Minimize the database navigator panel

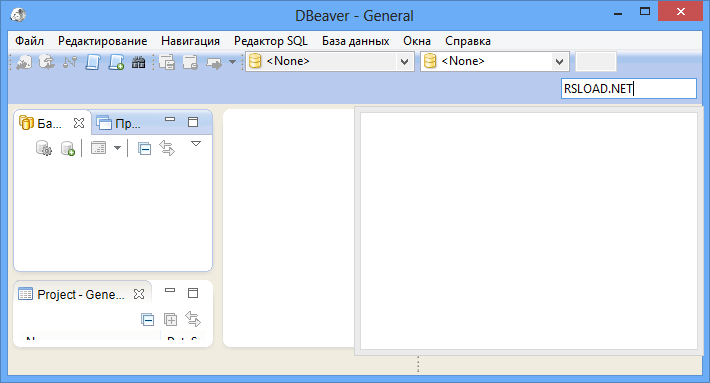[x=170, y=120]
